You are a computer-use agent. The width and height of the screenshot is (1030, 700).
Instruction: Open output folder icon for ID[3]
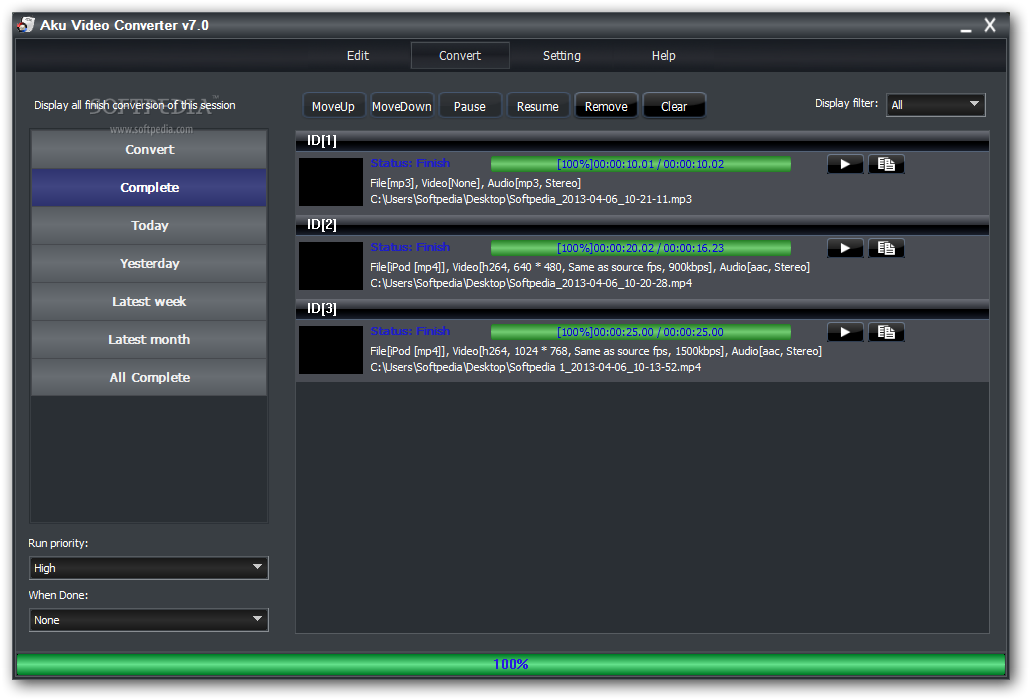[x=886, y=332]
